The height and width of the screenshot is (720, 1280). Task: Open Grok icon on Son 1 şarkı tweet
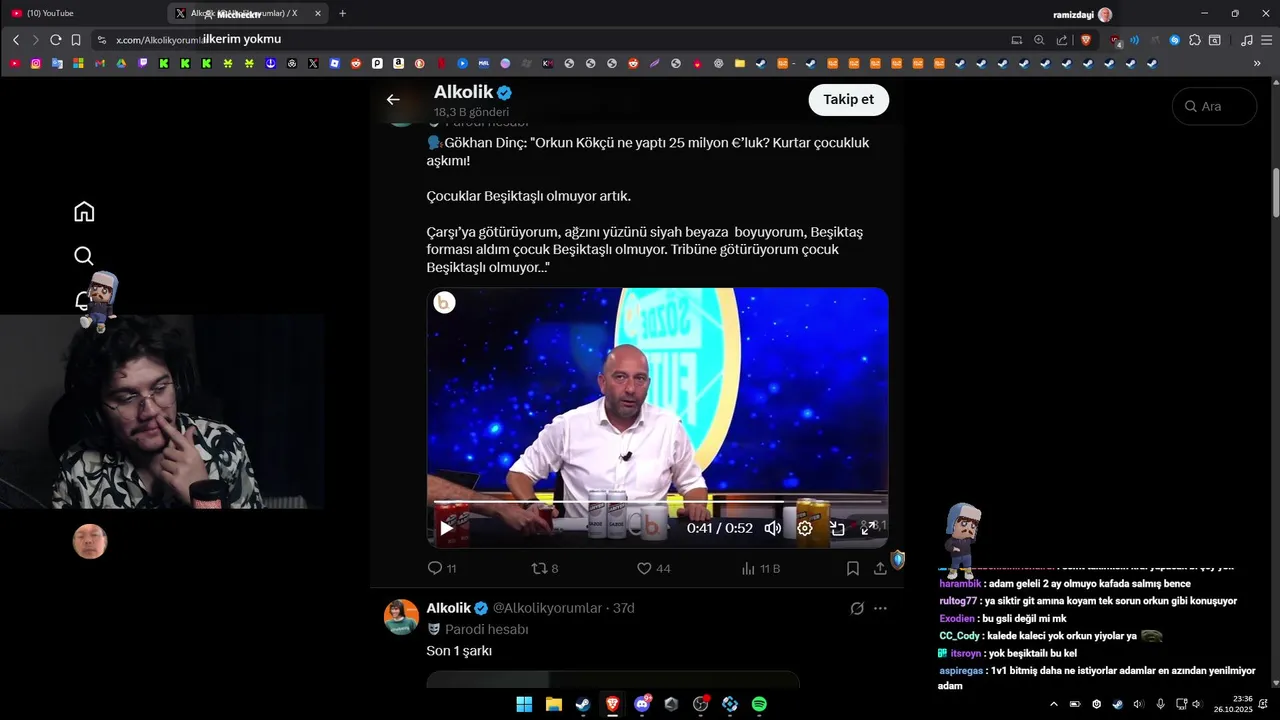(857, 608)
